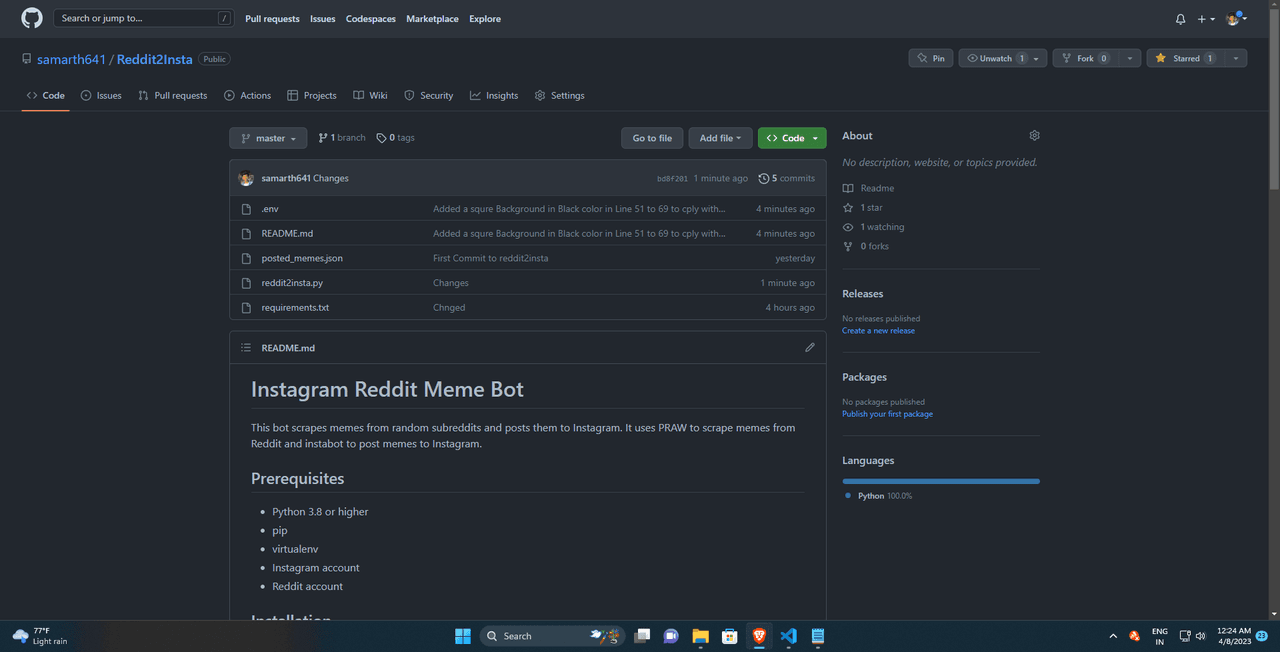Switch to the Projects tab
Screen dimensions: 1280x652
(x=312, y=95)
